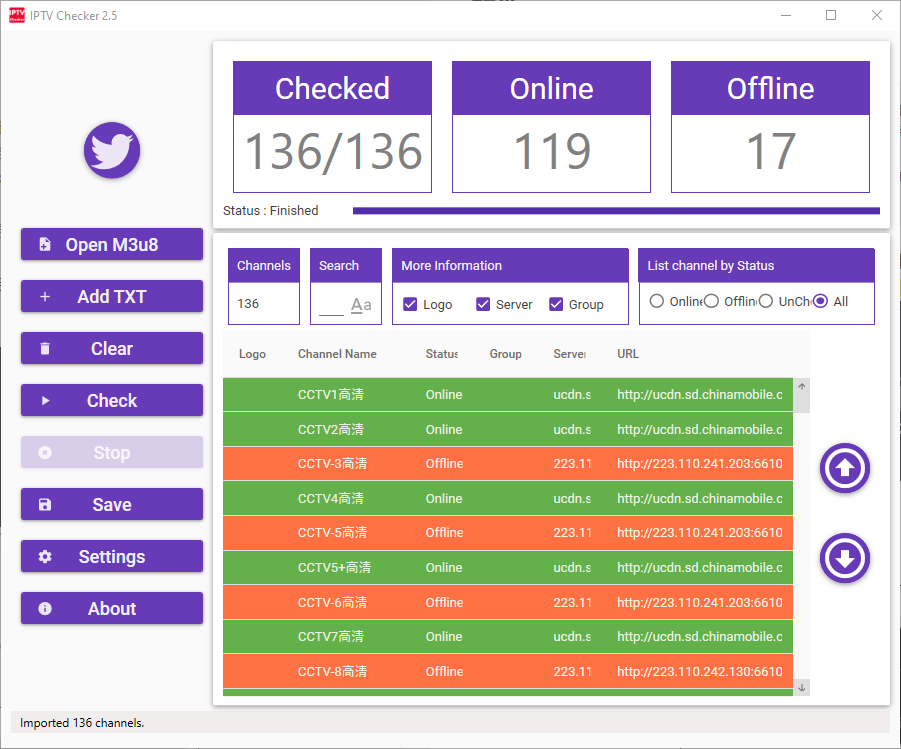Viewport: 901px width, 749px height.
Task: Select the CCTV2高清 channel row
Action: pos(508,429)
